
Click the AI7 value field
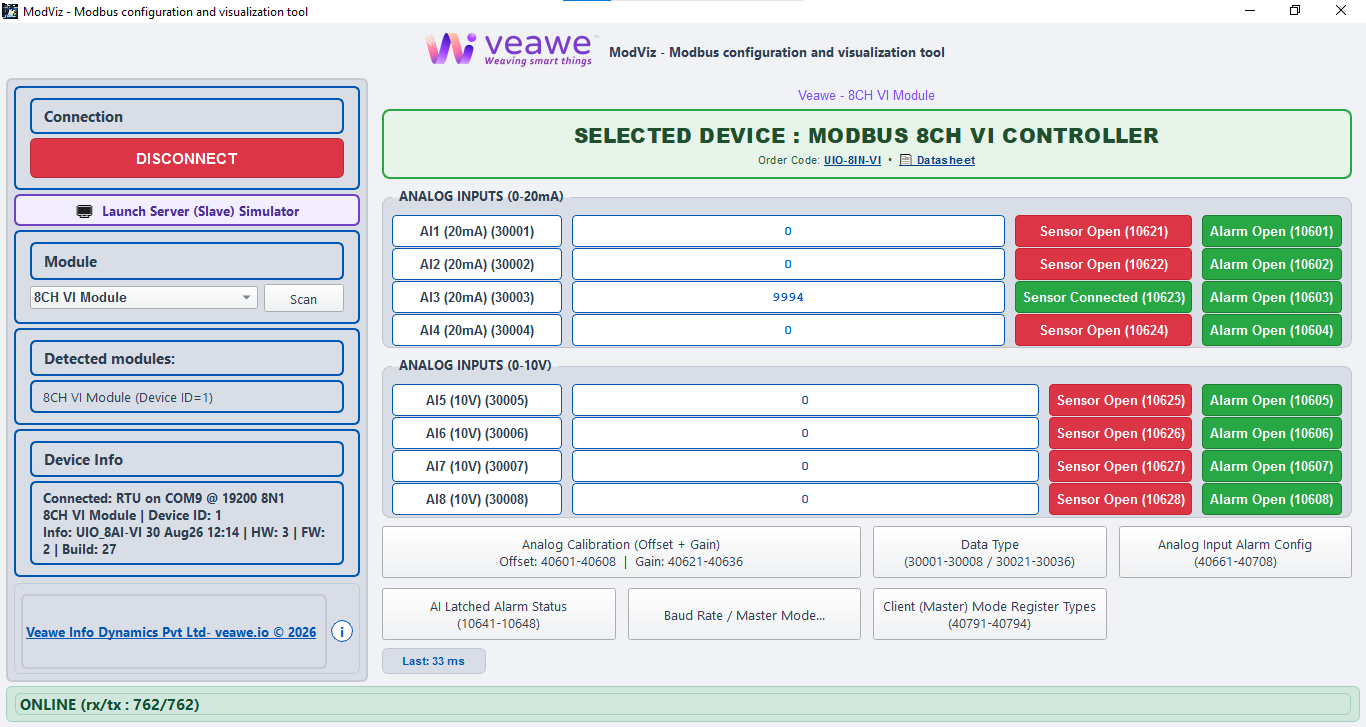click(x=805, y=466)
